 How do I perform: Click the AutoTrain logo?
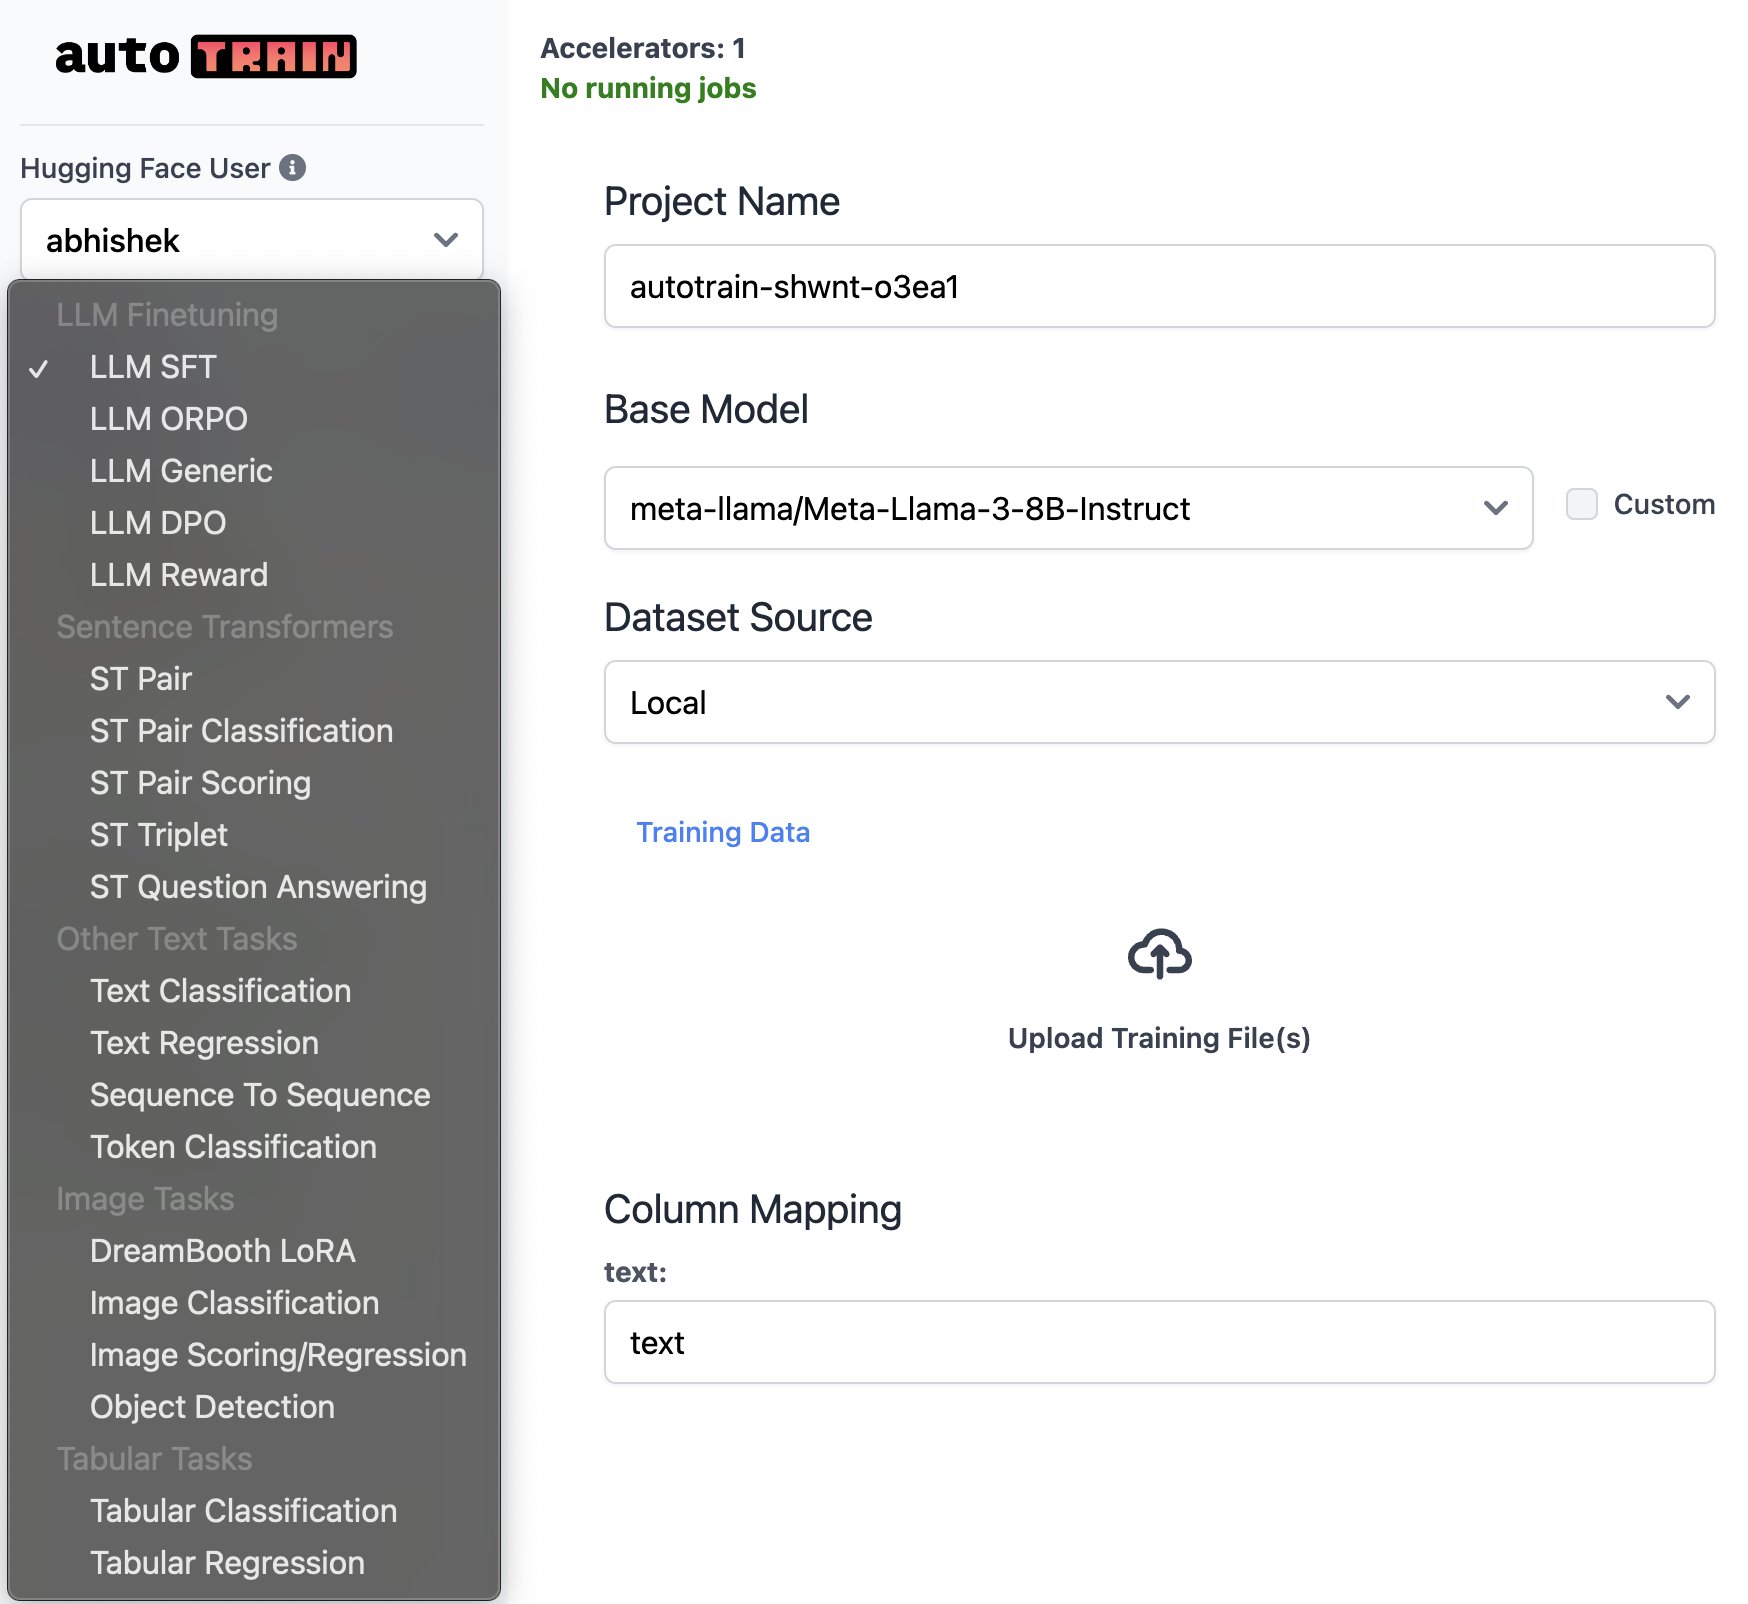pyautogui.click(x=206, y=56)
